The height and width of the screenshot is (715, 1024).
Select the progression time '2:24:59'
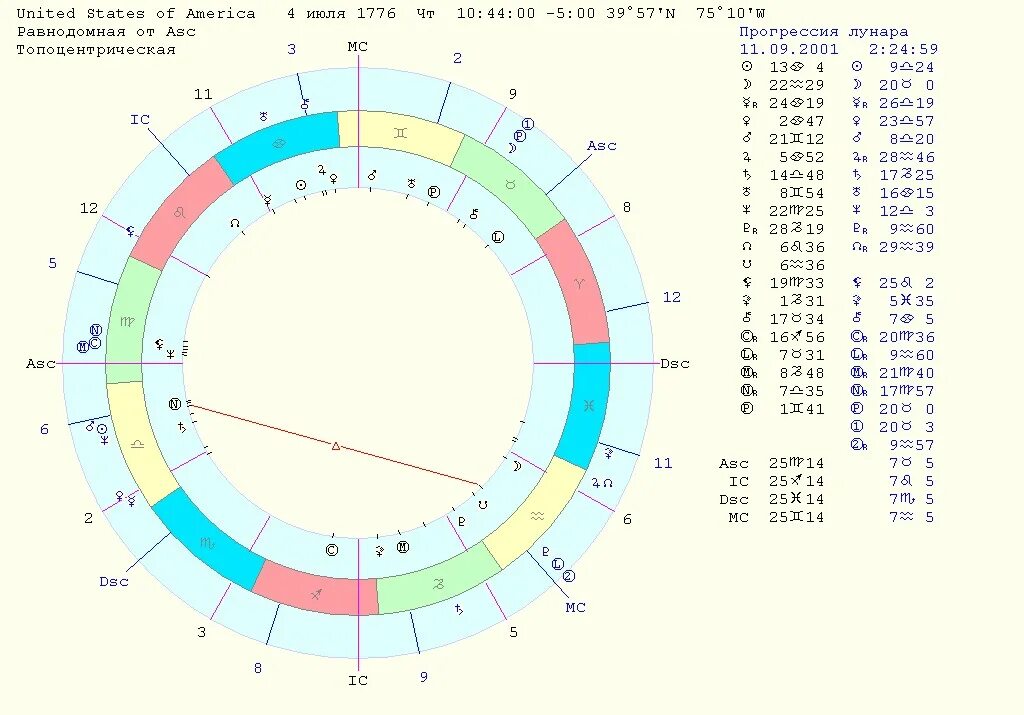(x=903, y=49)
